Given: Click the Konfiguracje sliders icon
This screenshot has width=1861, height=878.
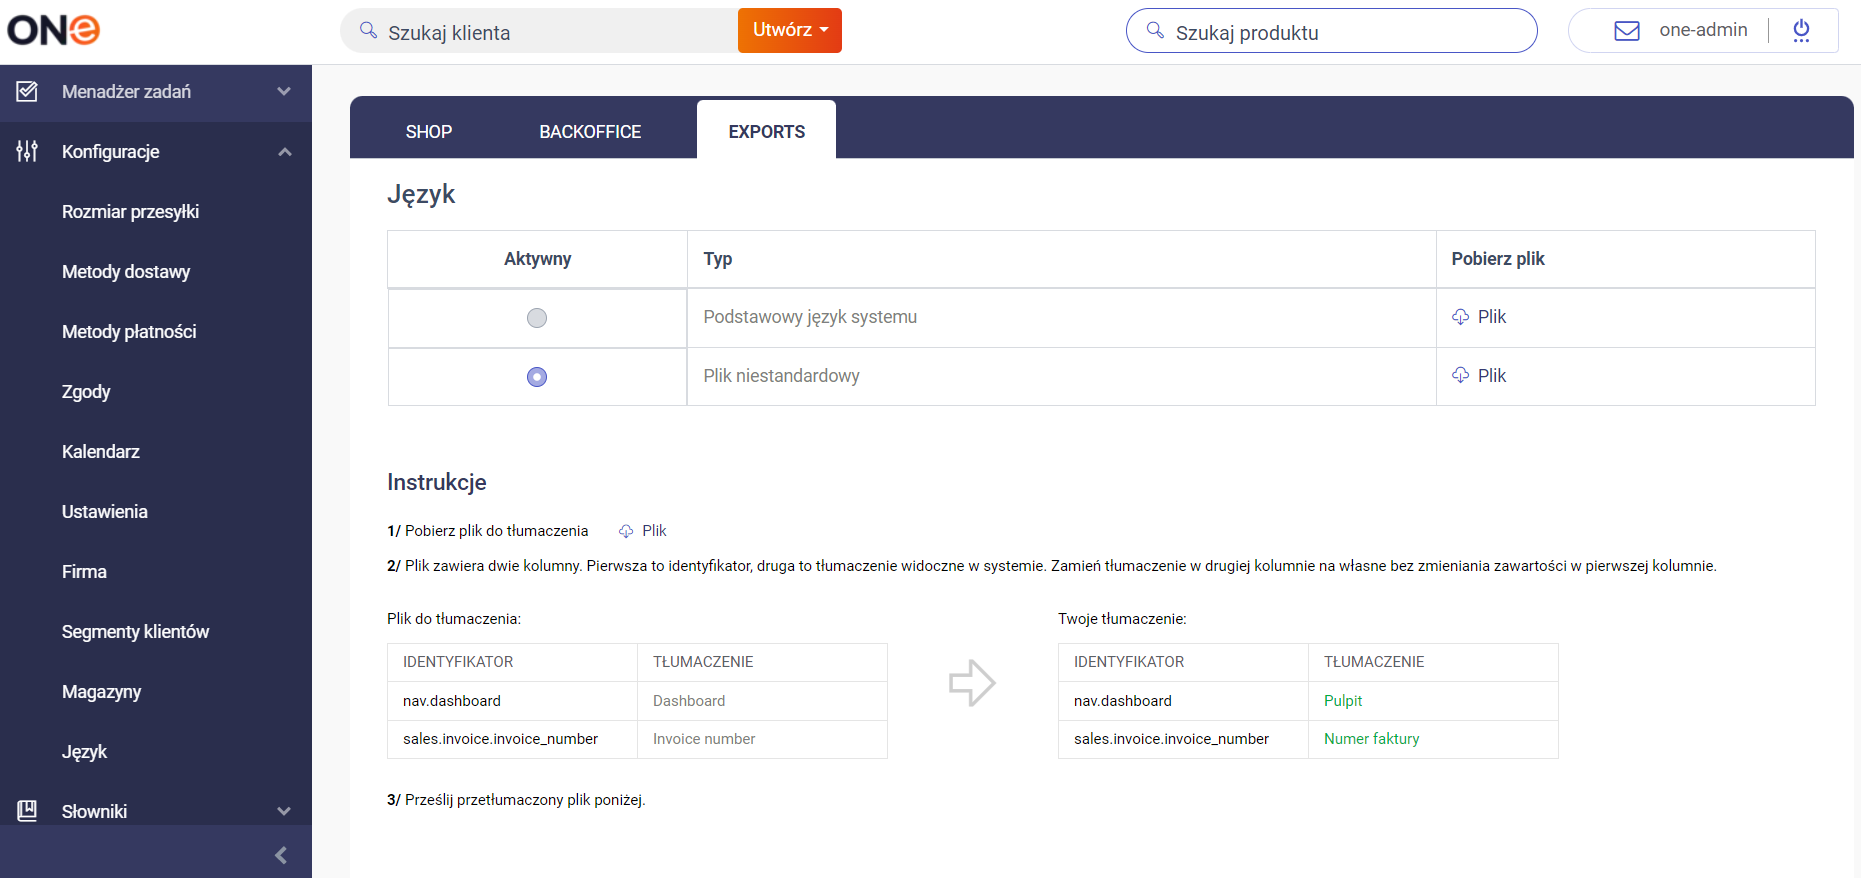Looking at the screenshot, I should coord(27,152).
